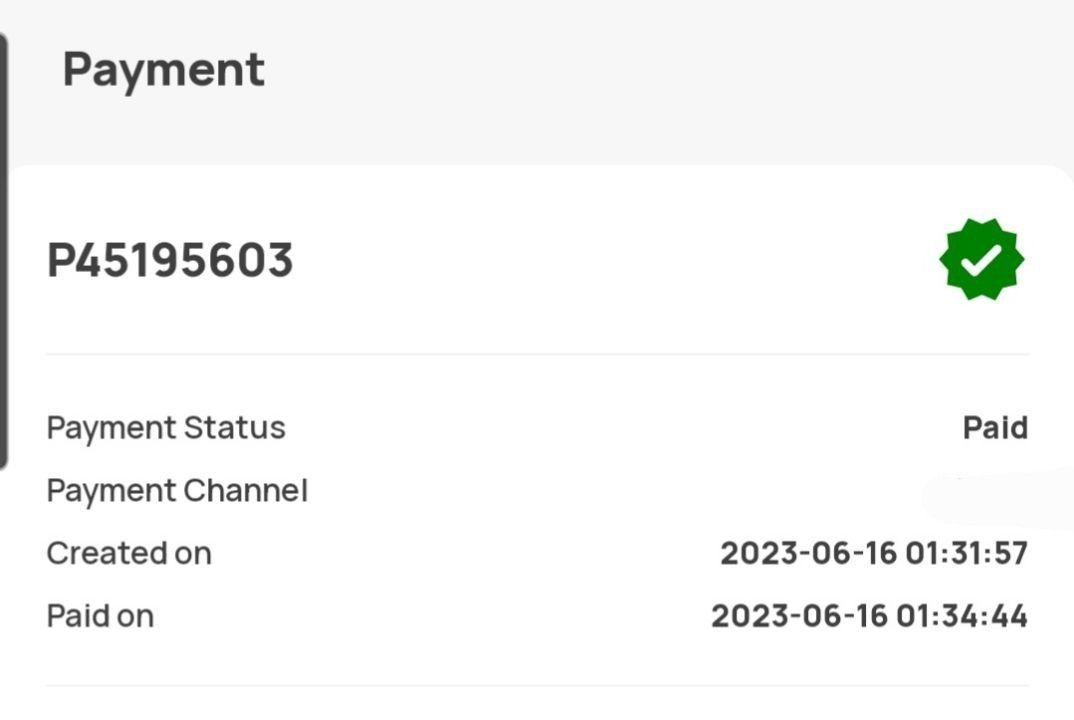Click the green verified checkmark badge
The image size is (1074, 720).
tap(981, 259)
